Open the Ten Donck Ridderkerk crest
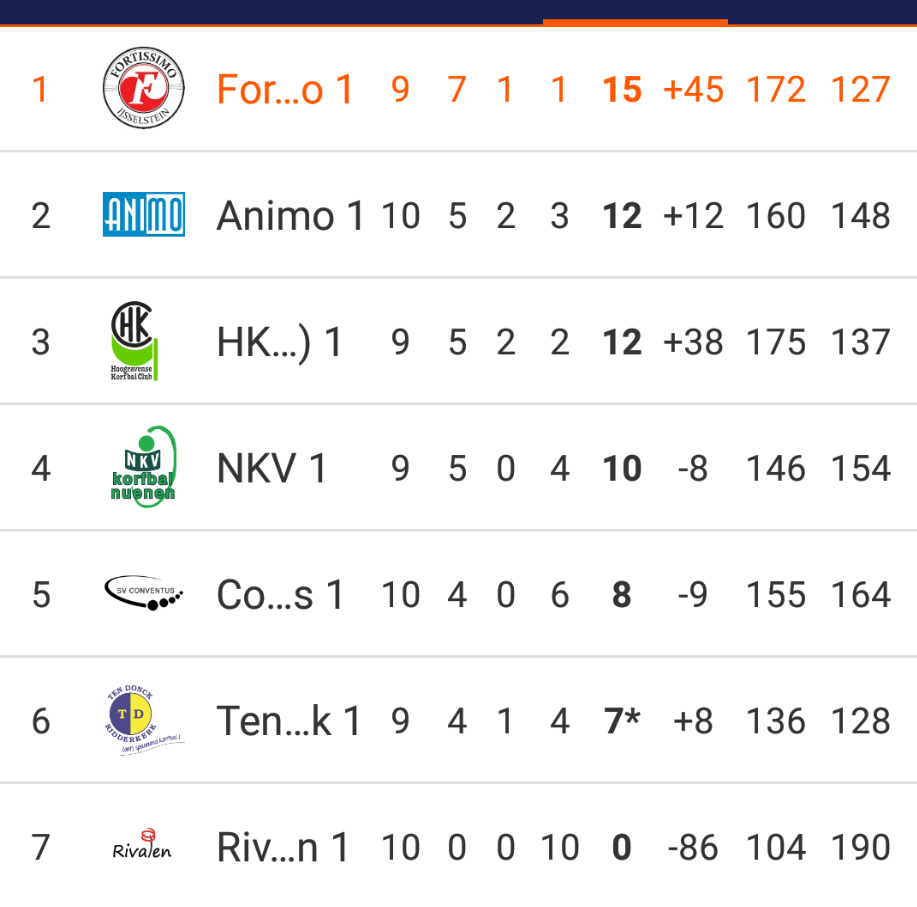Image resolution: width=917 pixels, height=907 pixels. (144, 719)
